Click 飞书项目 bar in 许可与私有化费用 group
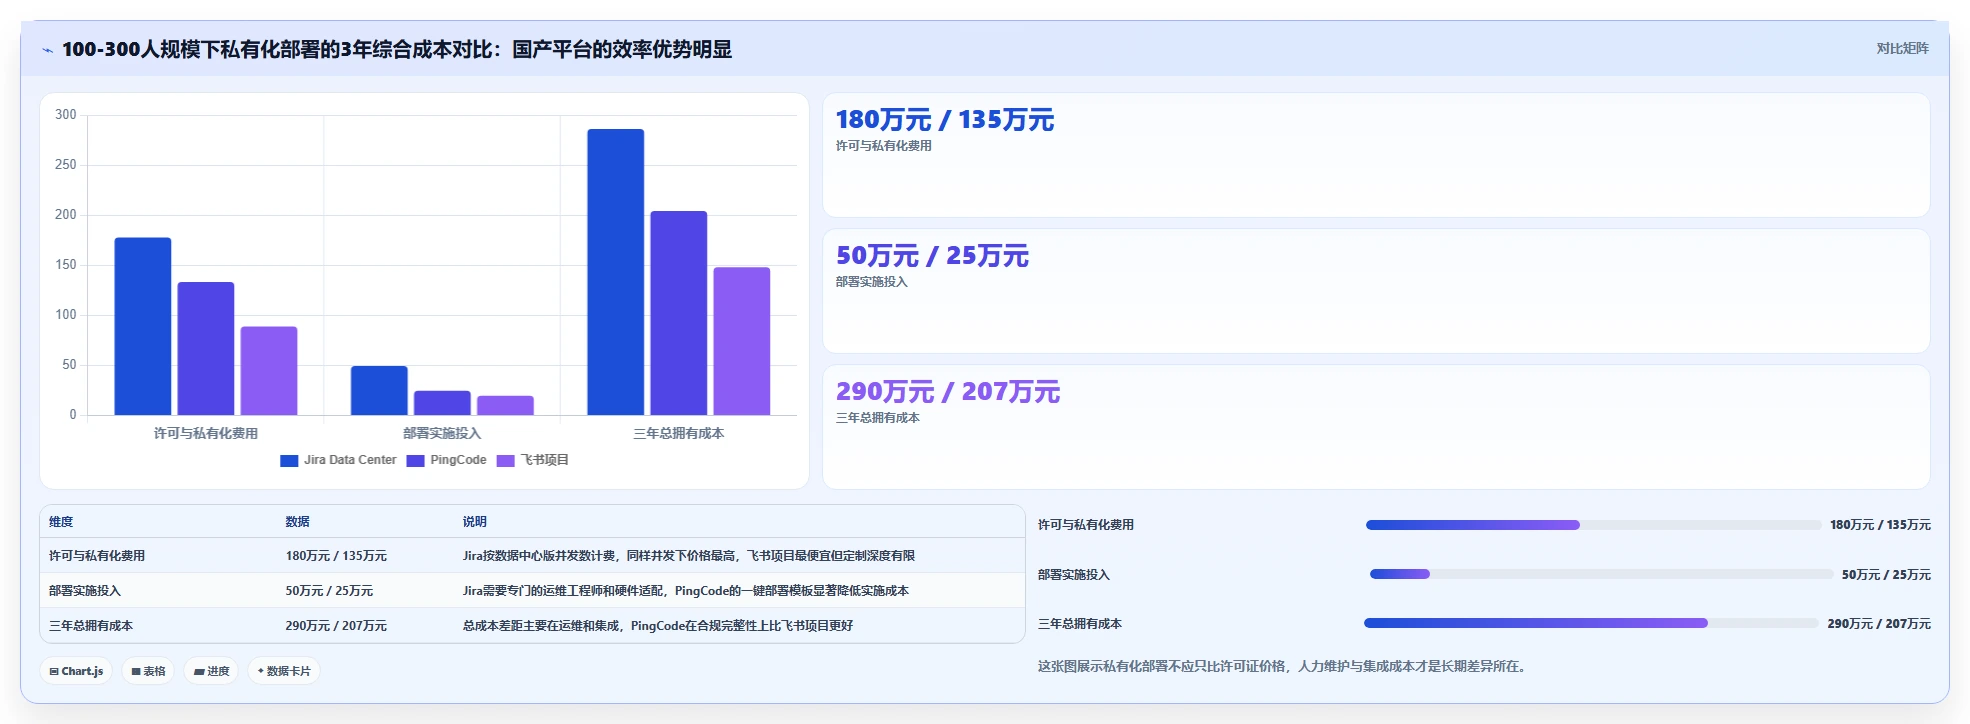The height and width of the screenshot is (724, 1970). click(x=269, y=371)
